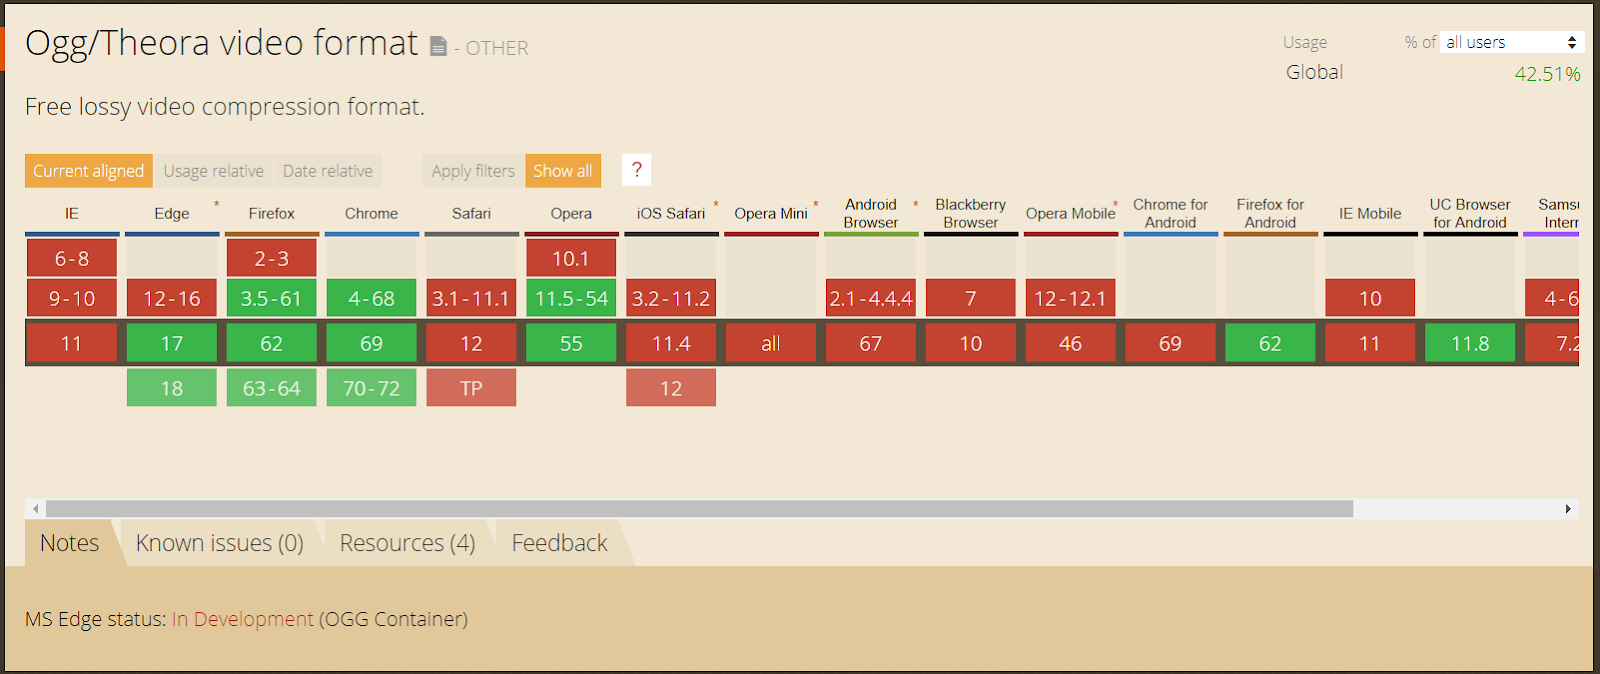Select the iOS Safari 3.2-11.2 cell
This screenshot has height=674, width=1600.
click(x=671, y=298)
